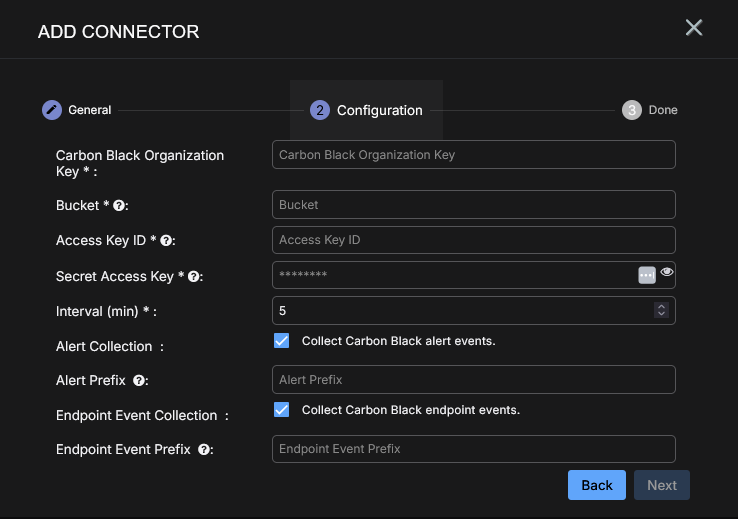
Task: Select the Done step label
Action: (x=663, y=110)
